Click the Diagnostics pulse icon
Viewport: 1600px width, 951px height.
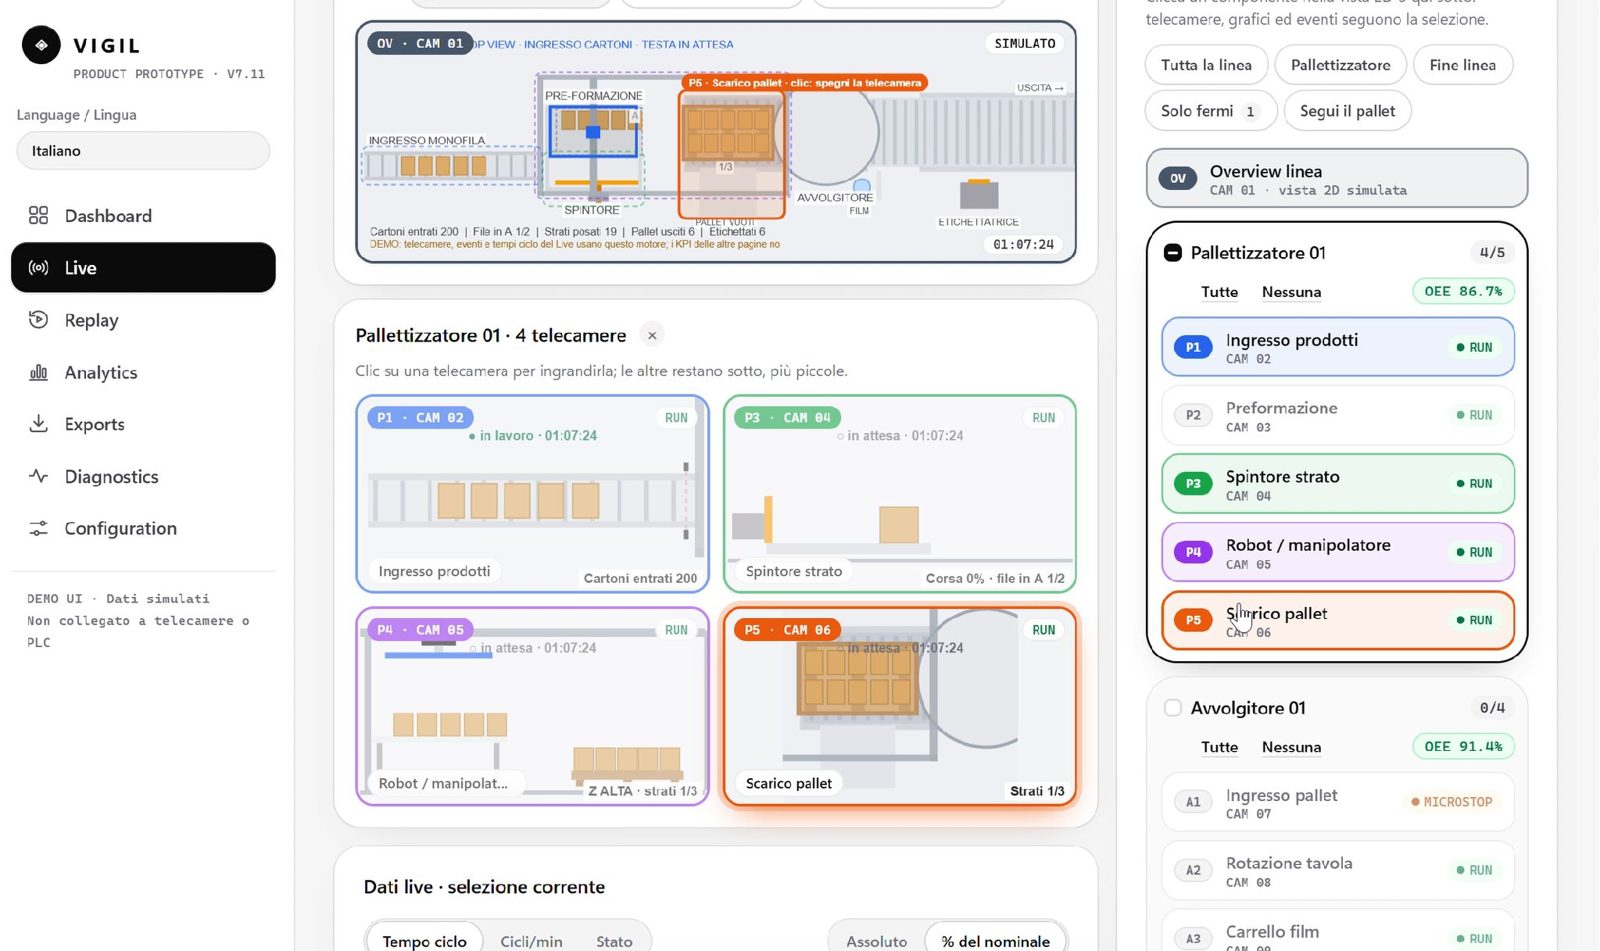pos(38,476)
